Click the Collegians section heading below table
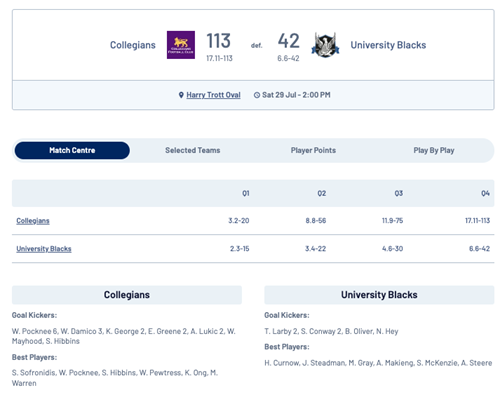500x402 pixels. click(x=127, y=295)
